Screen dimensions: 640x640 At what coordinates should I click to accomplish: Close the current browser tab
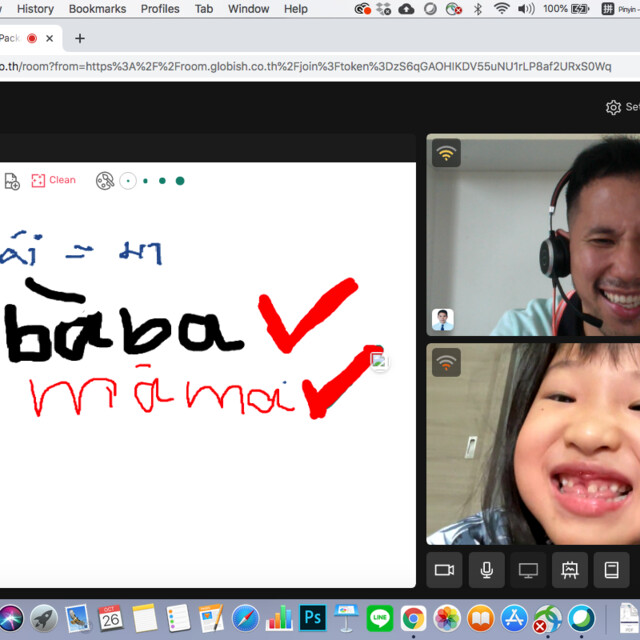click(x=49, y=38)
